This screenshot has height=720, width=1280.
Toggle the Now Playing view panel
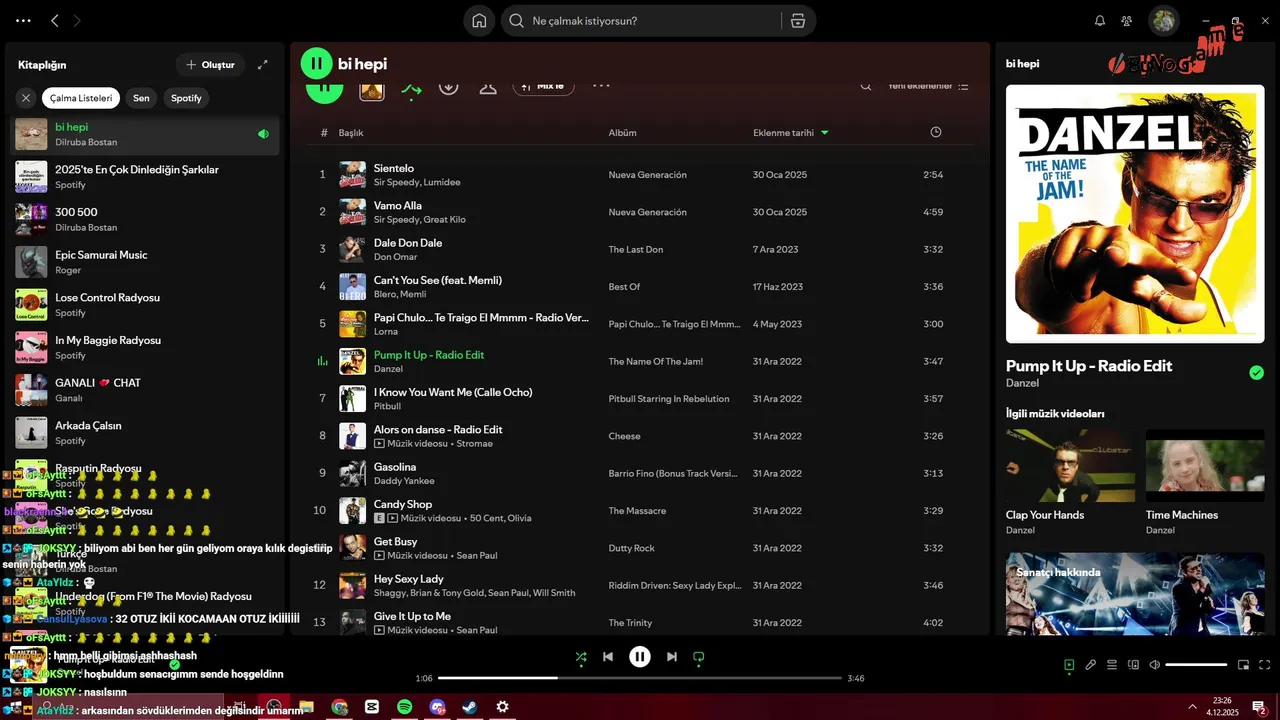click(x=1069, y=665)
